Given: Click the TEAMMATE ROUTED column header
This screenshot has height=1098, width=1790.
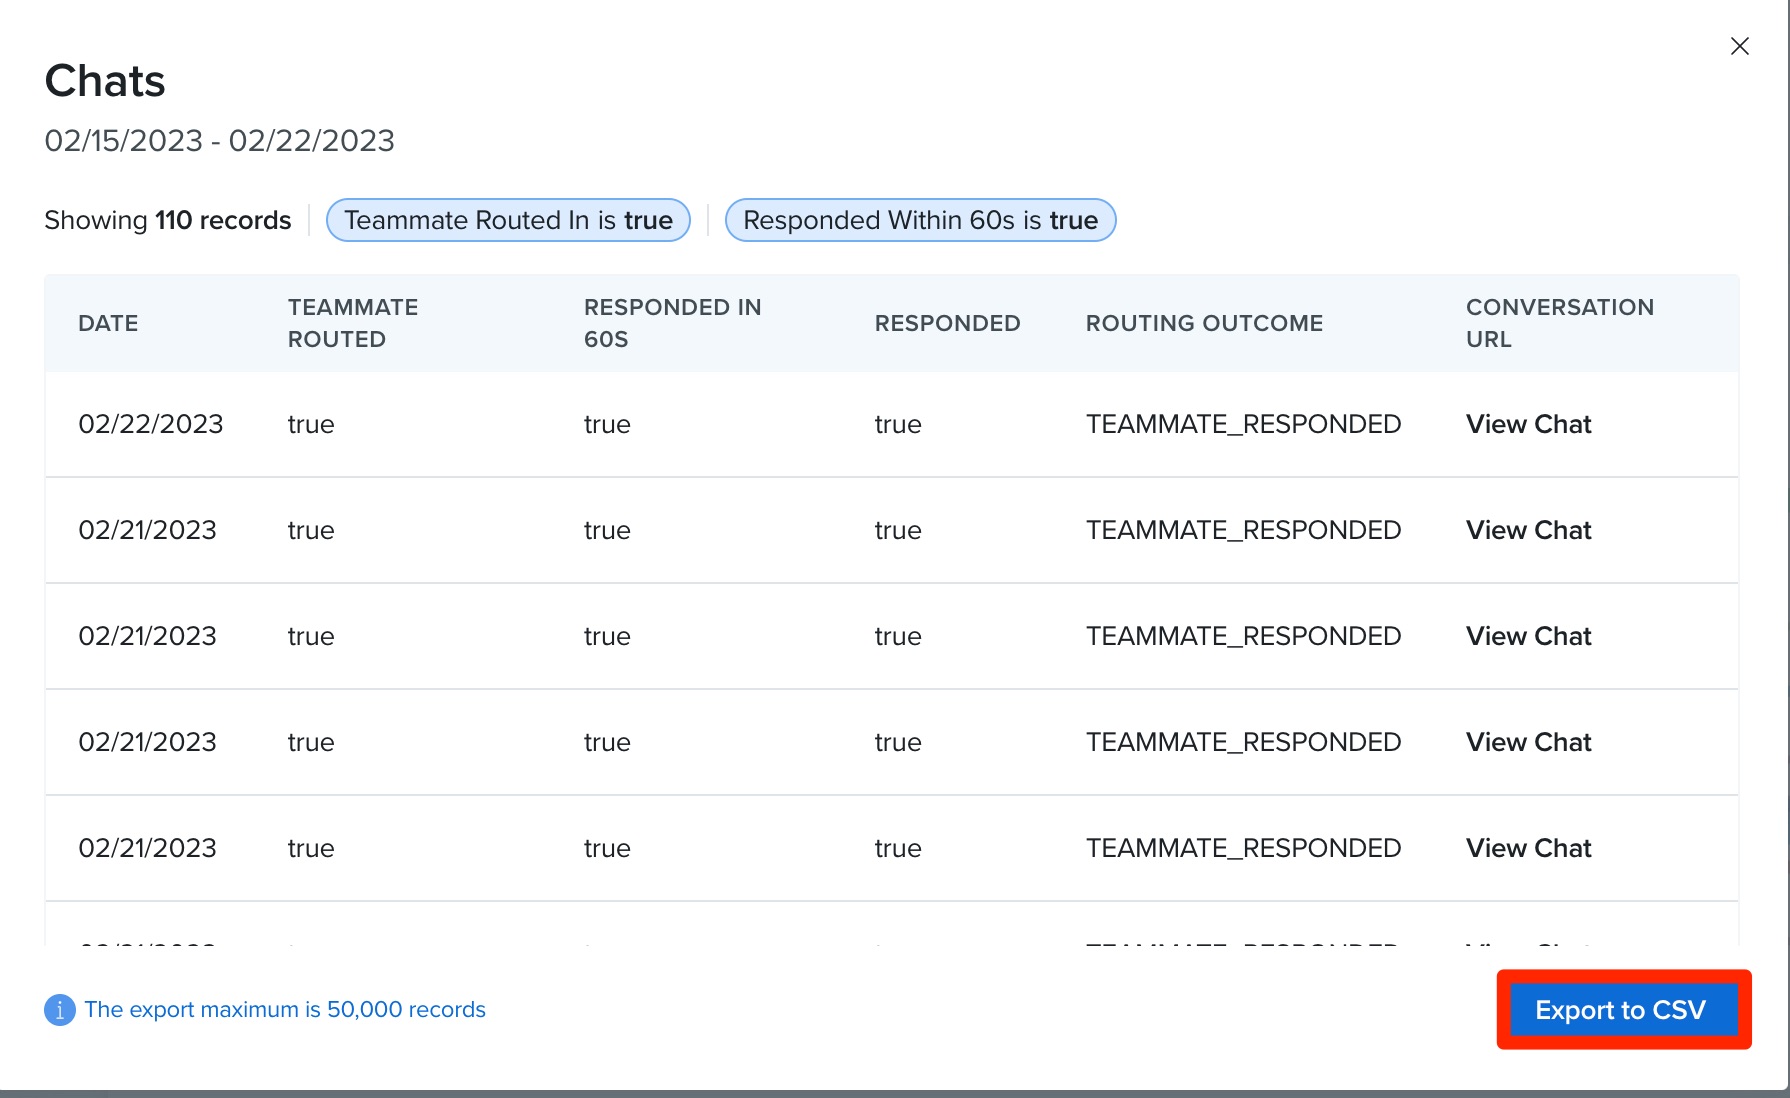Looking at the screenshot, I should tap(353, 323).
